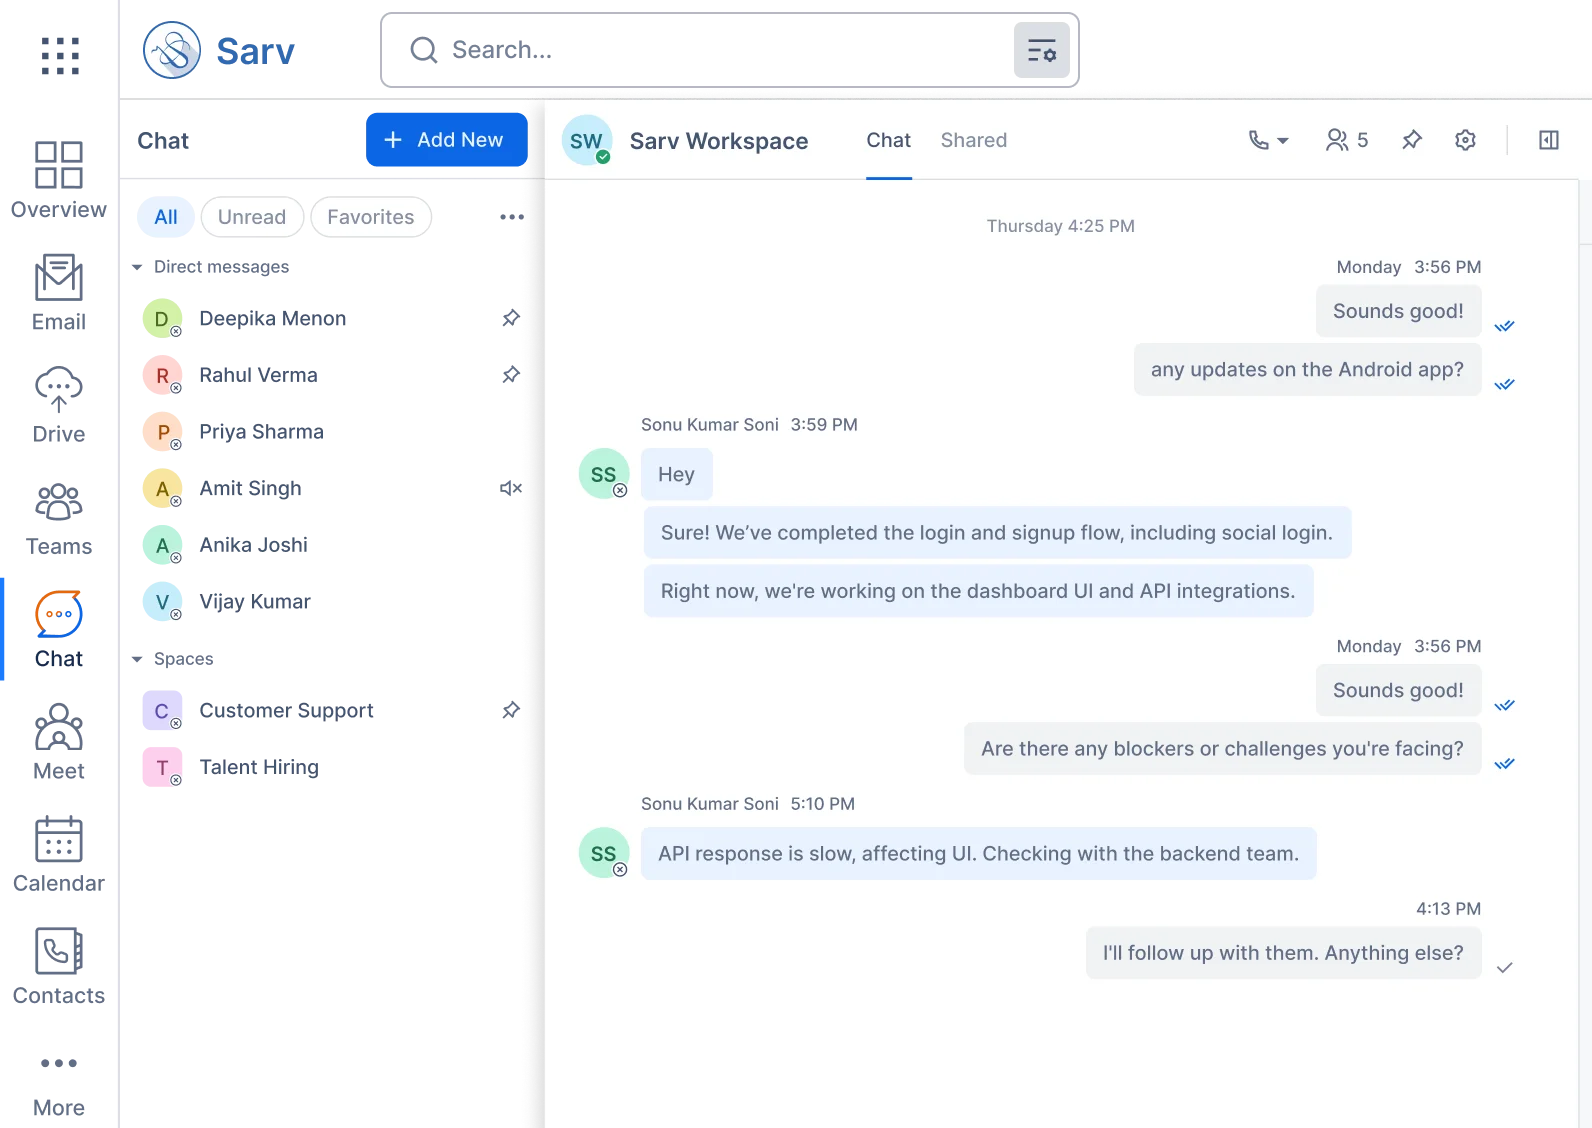
Task: Filter chats by Unread
Action: [252, 217]
